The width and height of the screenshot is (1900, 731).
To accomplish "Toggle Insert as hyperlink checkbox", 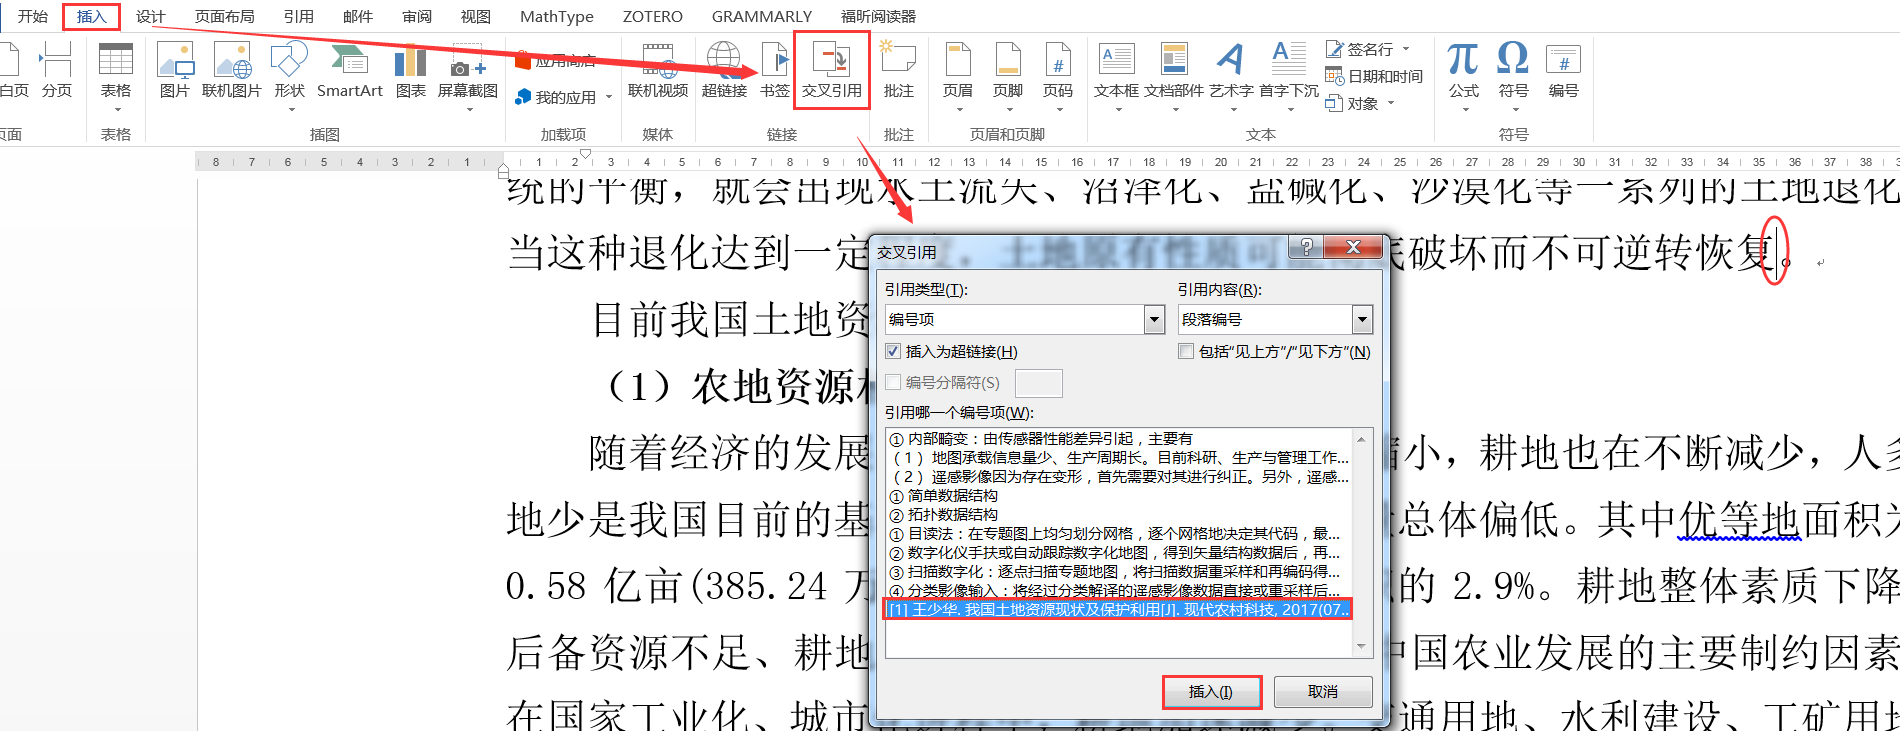I will coord(893,351).
